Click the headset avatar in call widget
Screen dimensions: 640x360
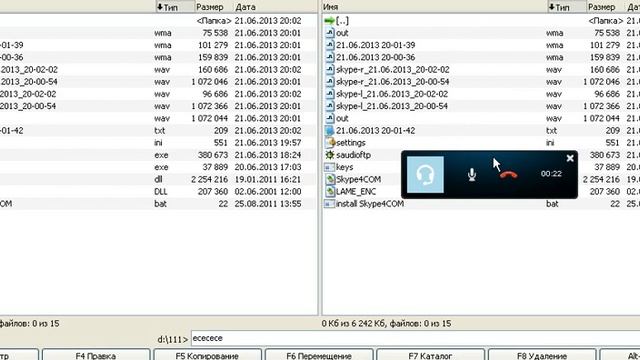click(x=425, y=174)
